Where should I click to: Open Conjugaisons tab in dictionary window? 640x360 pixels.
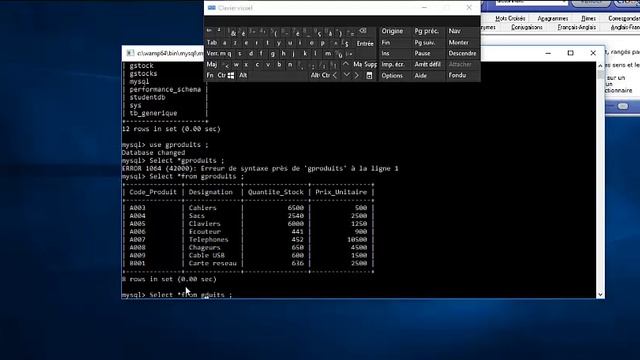pyautogui.click(x=527, y=27)
